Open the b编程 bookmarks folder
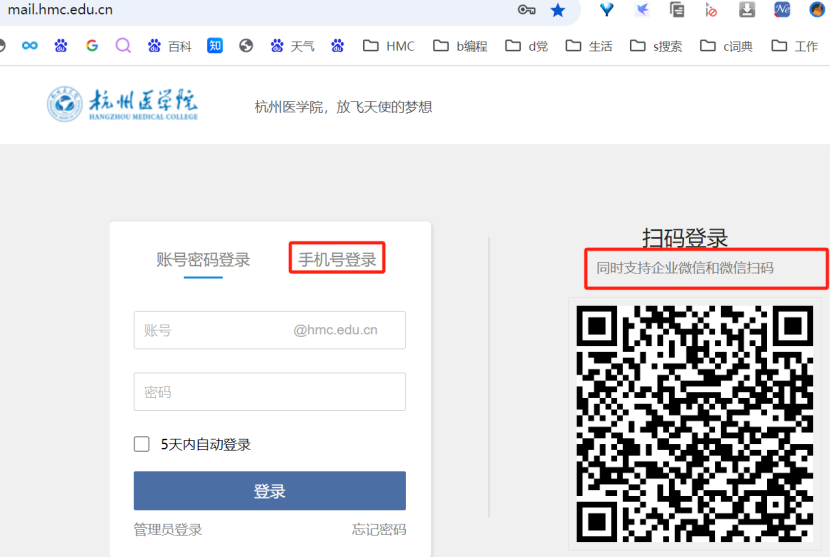The height and width of the screenshot is (558, 831). point(460,46)
